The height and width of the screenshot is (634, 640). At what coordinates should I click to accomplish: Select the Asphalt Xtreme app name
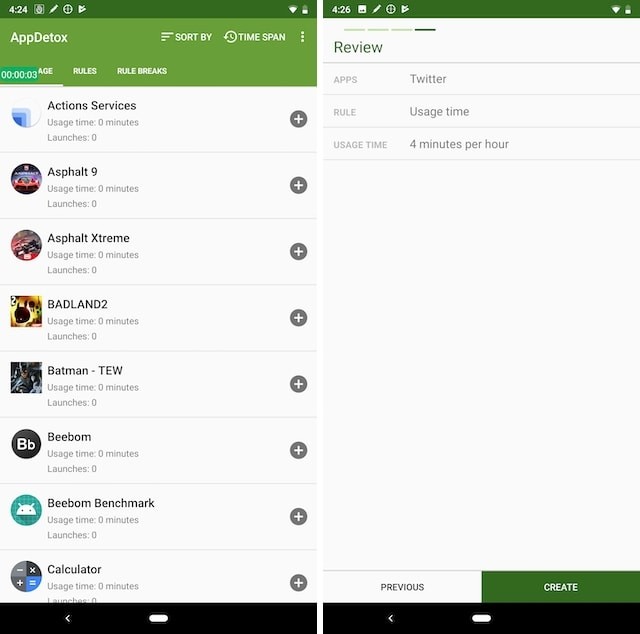tap(88, 238)
